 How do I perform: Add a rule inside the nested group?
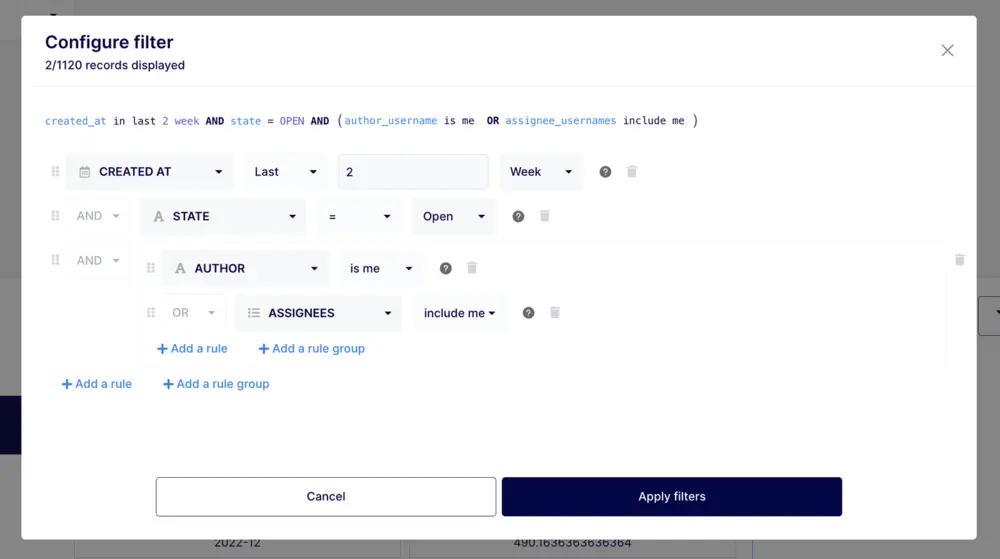click(x=192, y=349)
